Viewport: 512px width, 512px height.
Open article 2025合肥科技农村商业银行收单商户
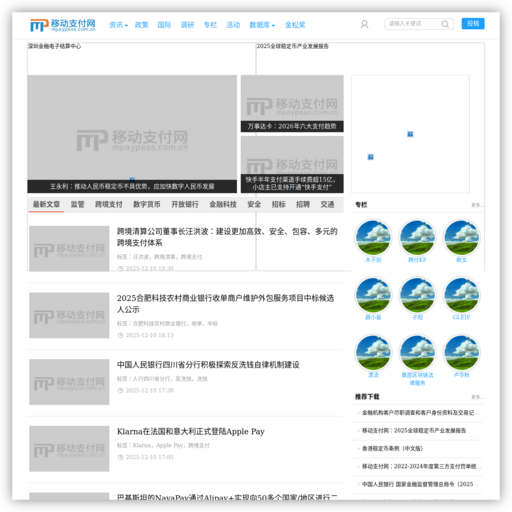click(x=225, y=304)
